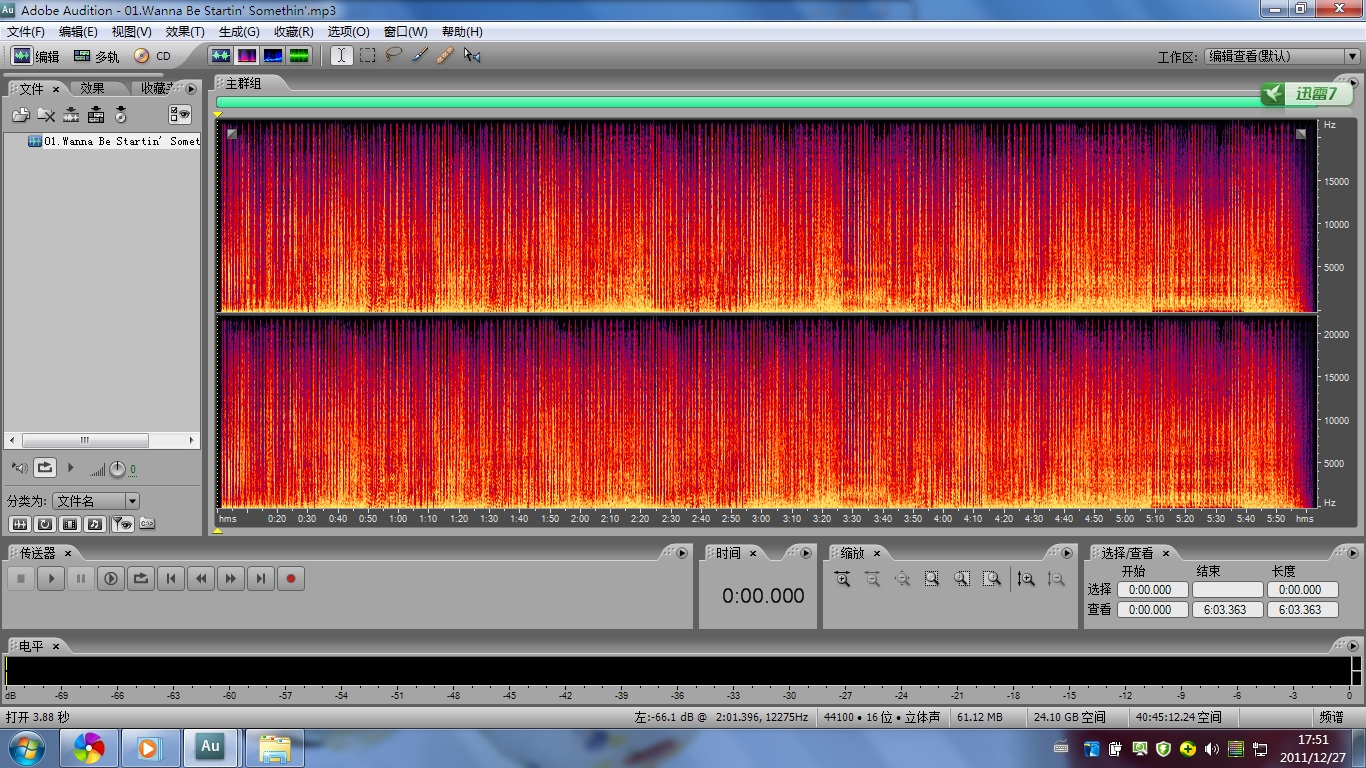1366x768 pixels.
Task: Click the Play button in transport
Action: click(x=51, y=578)
